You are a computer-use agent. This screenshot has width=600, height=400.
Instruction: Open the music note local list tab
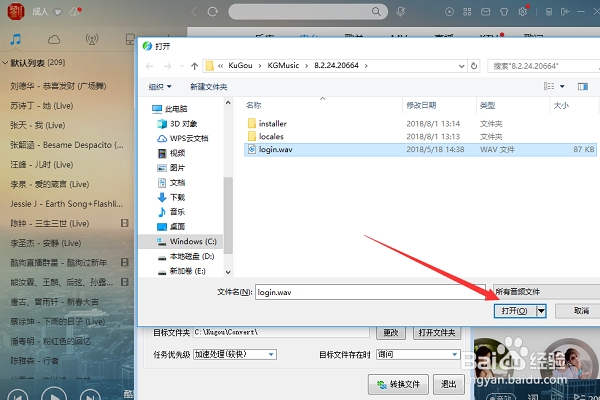pyautogui.click(x=16, y=39)
